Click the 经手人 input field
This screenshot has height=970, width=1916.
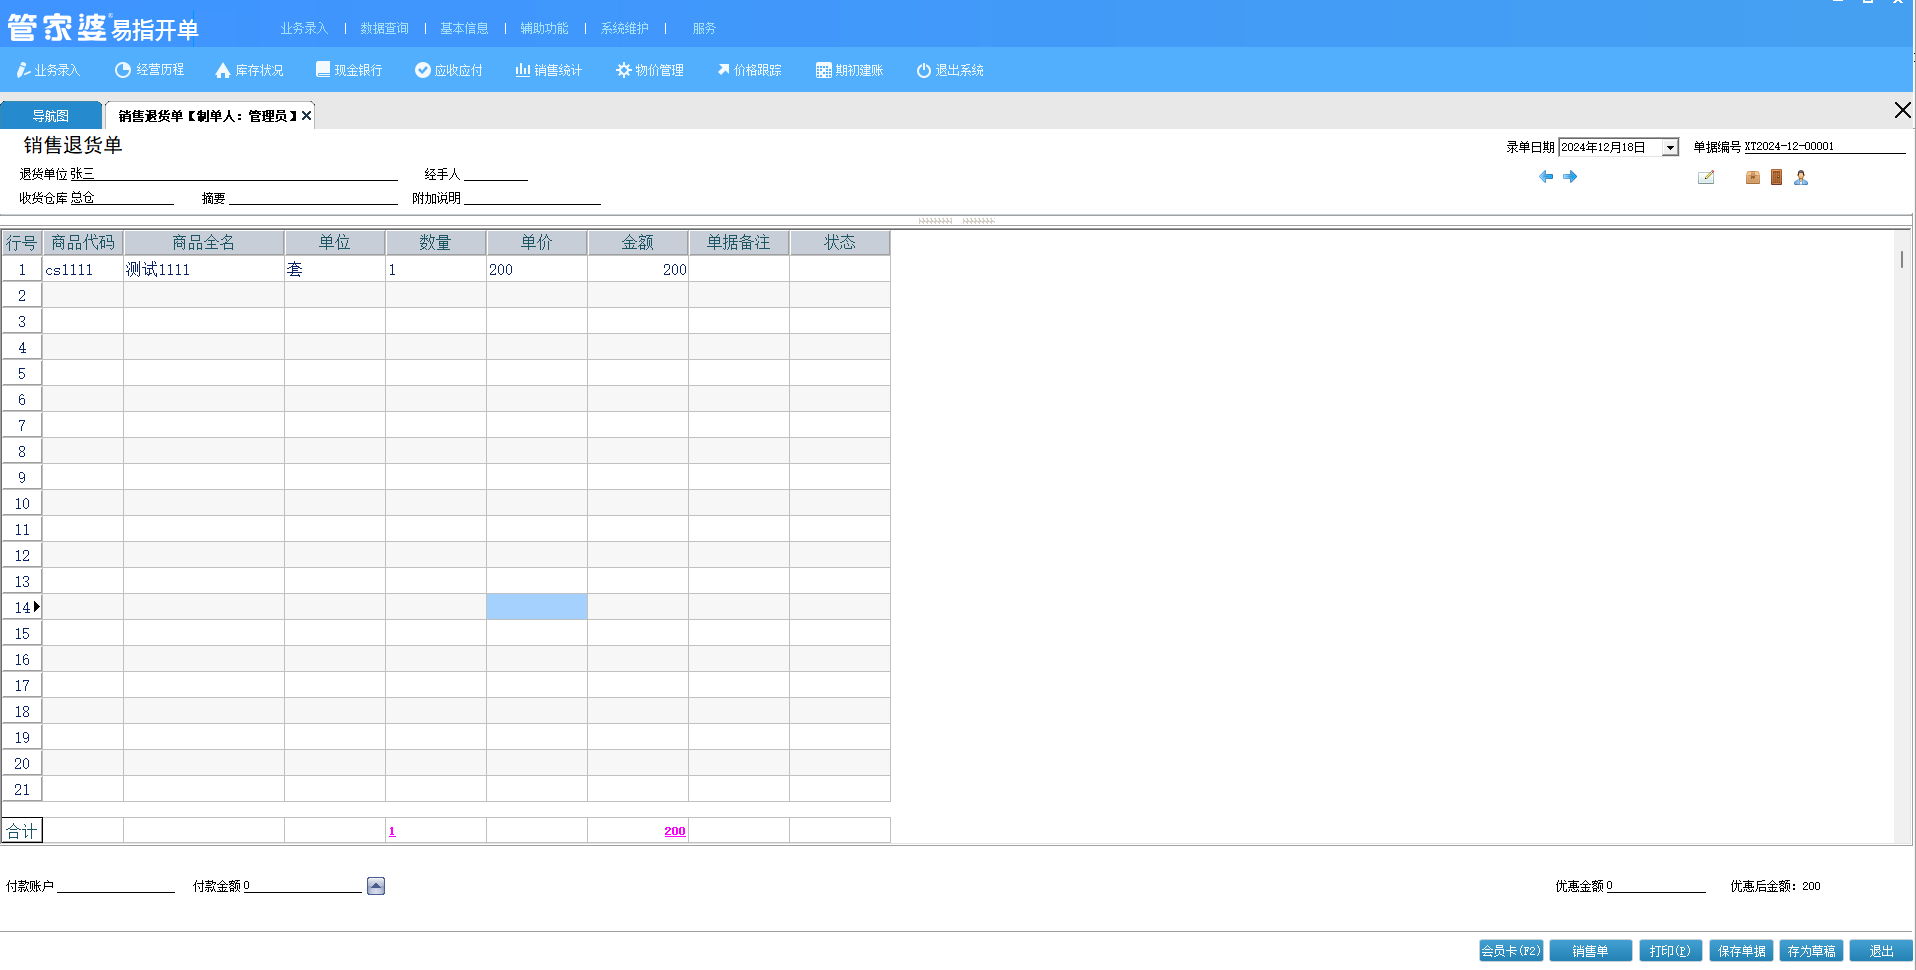pos(495,174)
